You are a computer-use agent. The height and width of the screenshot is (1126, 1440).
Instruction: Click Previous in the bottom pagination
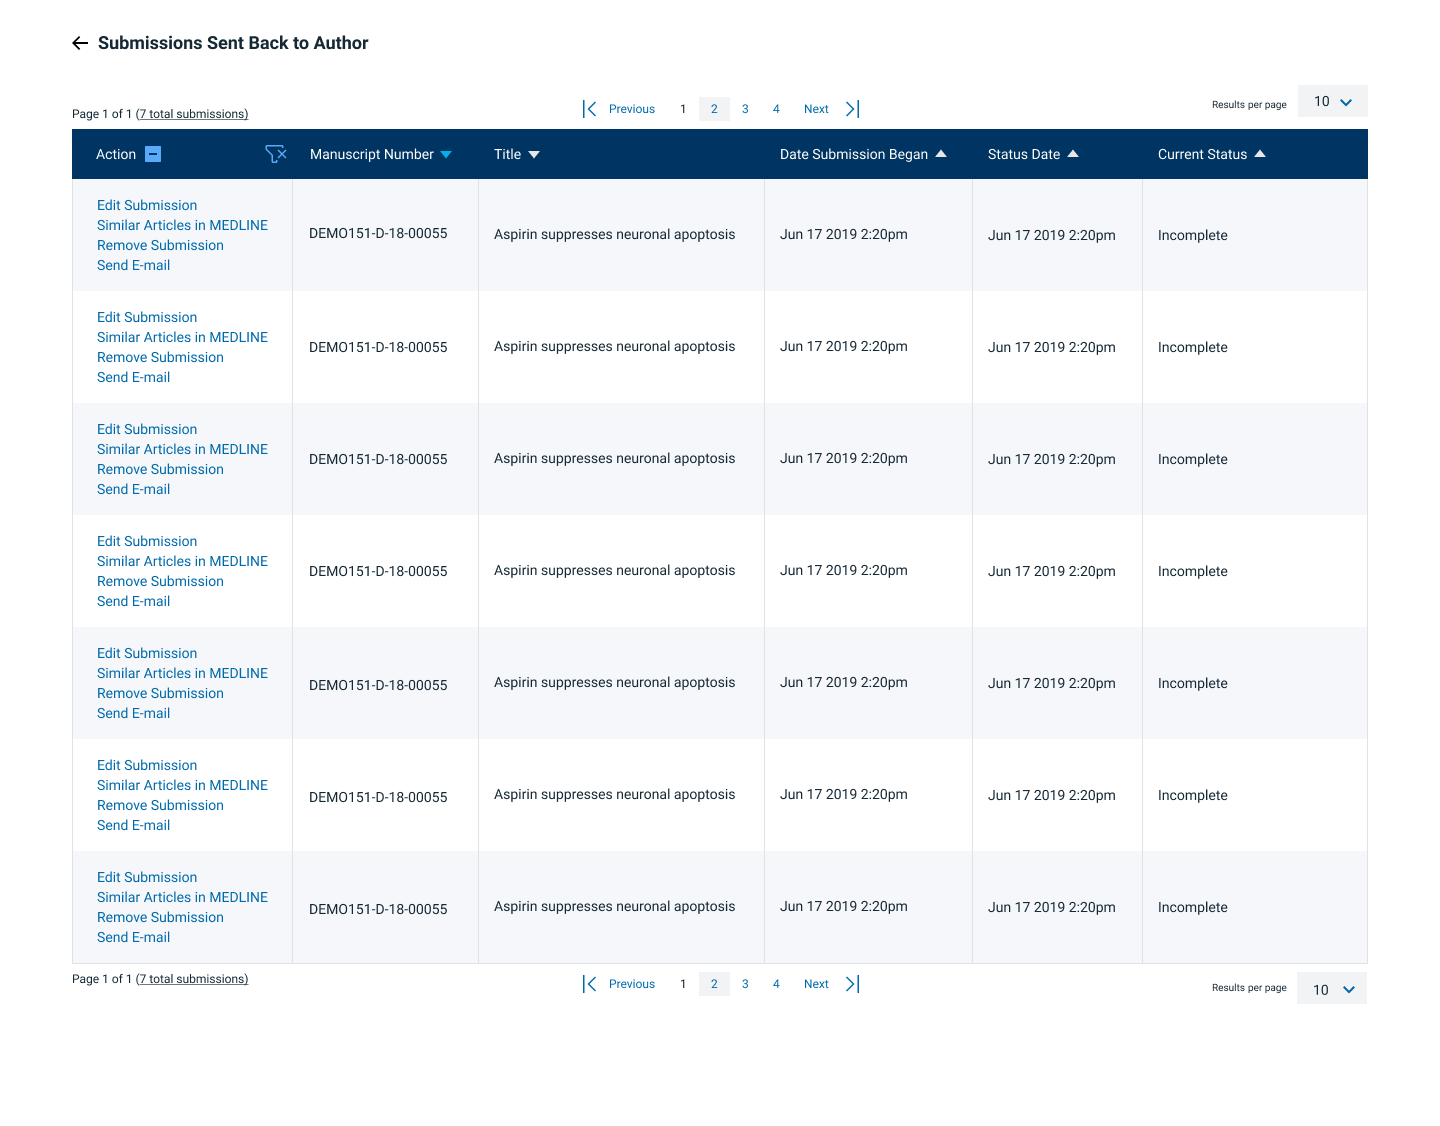(x=632, y=984)
